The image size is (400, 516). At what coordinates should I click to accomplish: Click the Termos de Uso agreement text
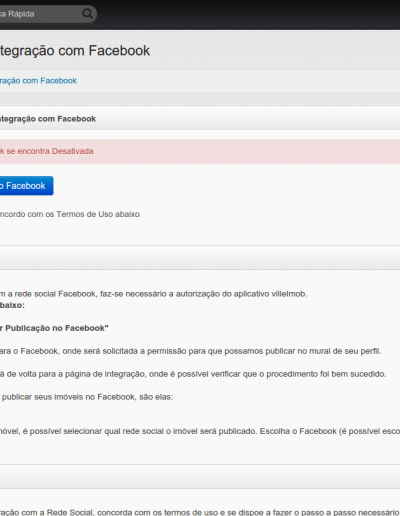point(70,214)
